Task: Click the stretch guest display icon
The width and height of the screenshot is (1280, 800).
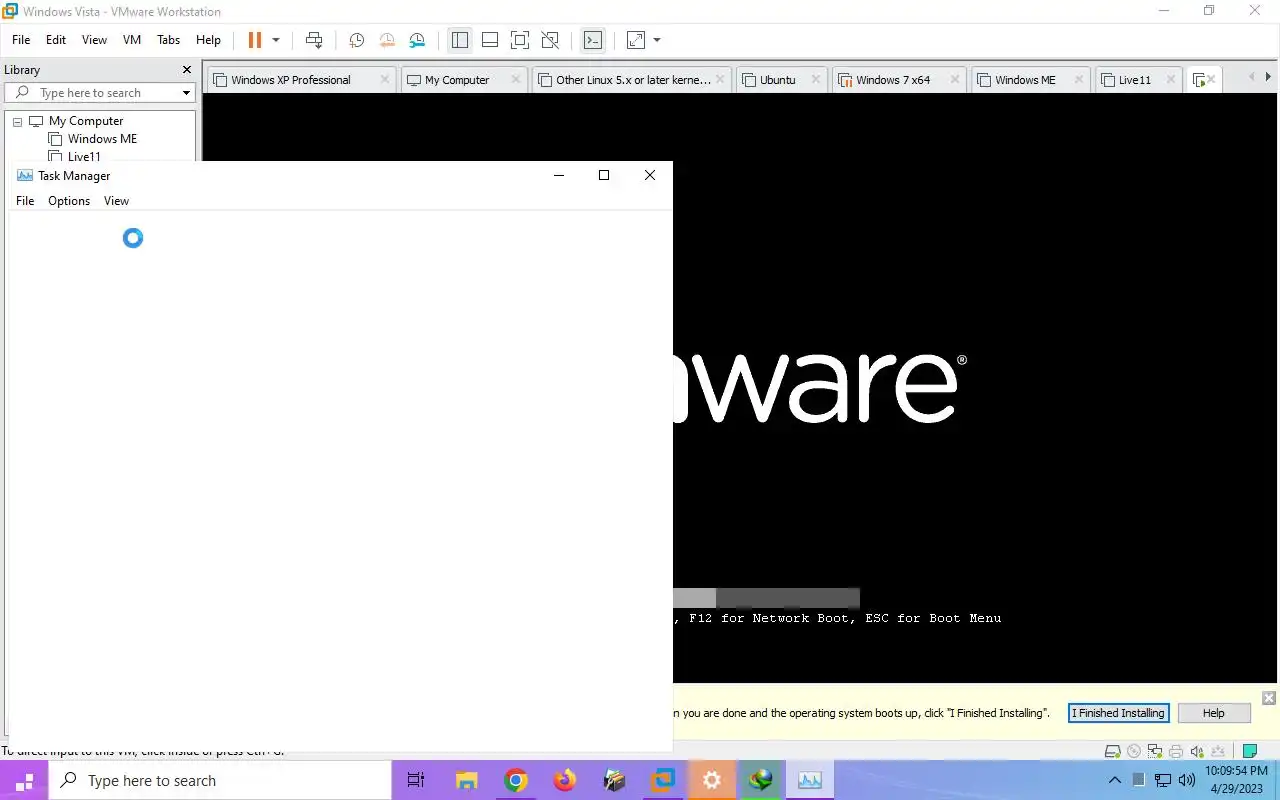Action: [635, 40]
